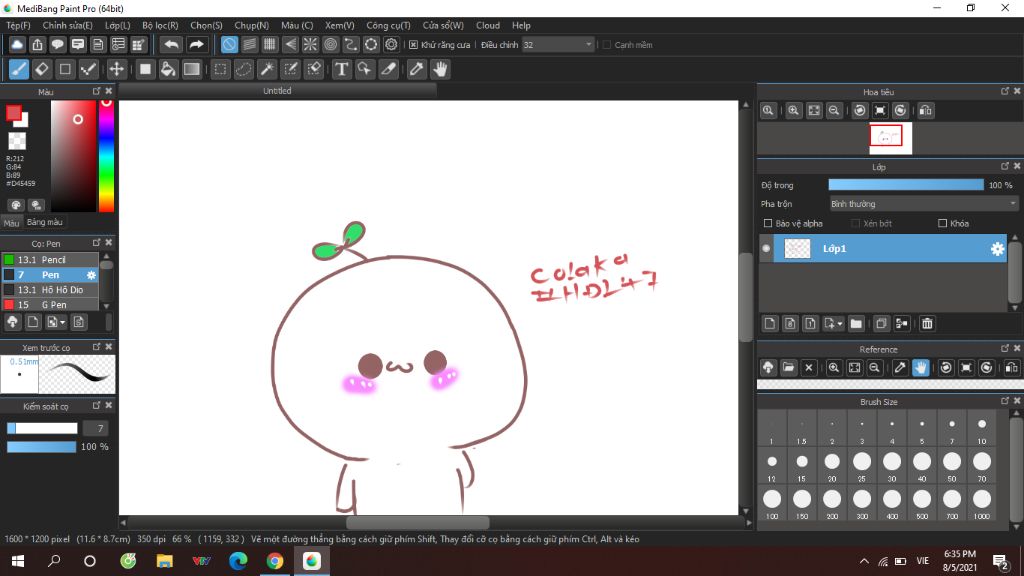Screen dimensions: 1024x576
Task: Choose the Select Pen tool
Action: click(x=291, y=69)
